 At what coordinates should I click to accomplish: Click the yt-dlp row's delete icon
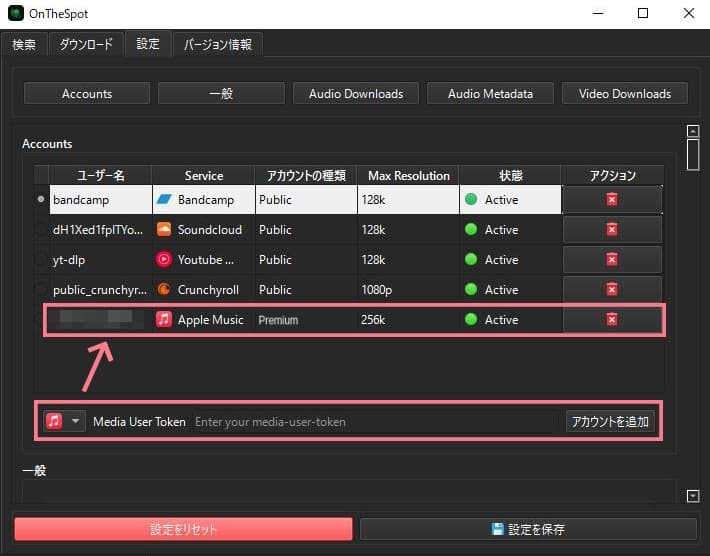click(x=612, y=260)
